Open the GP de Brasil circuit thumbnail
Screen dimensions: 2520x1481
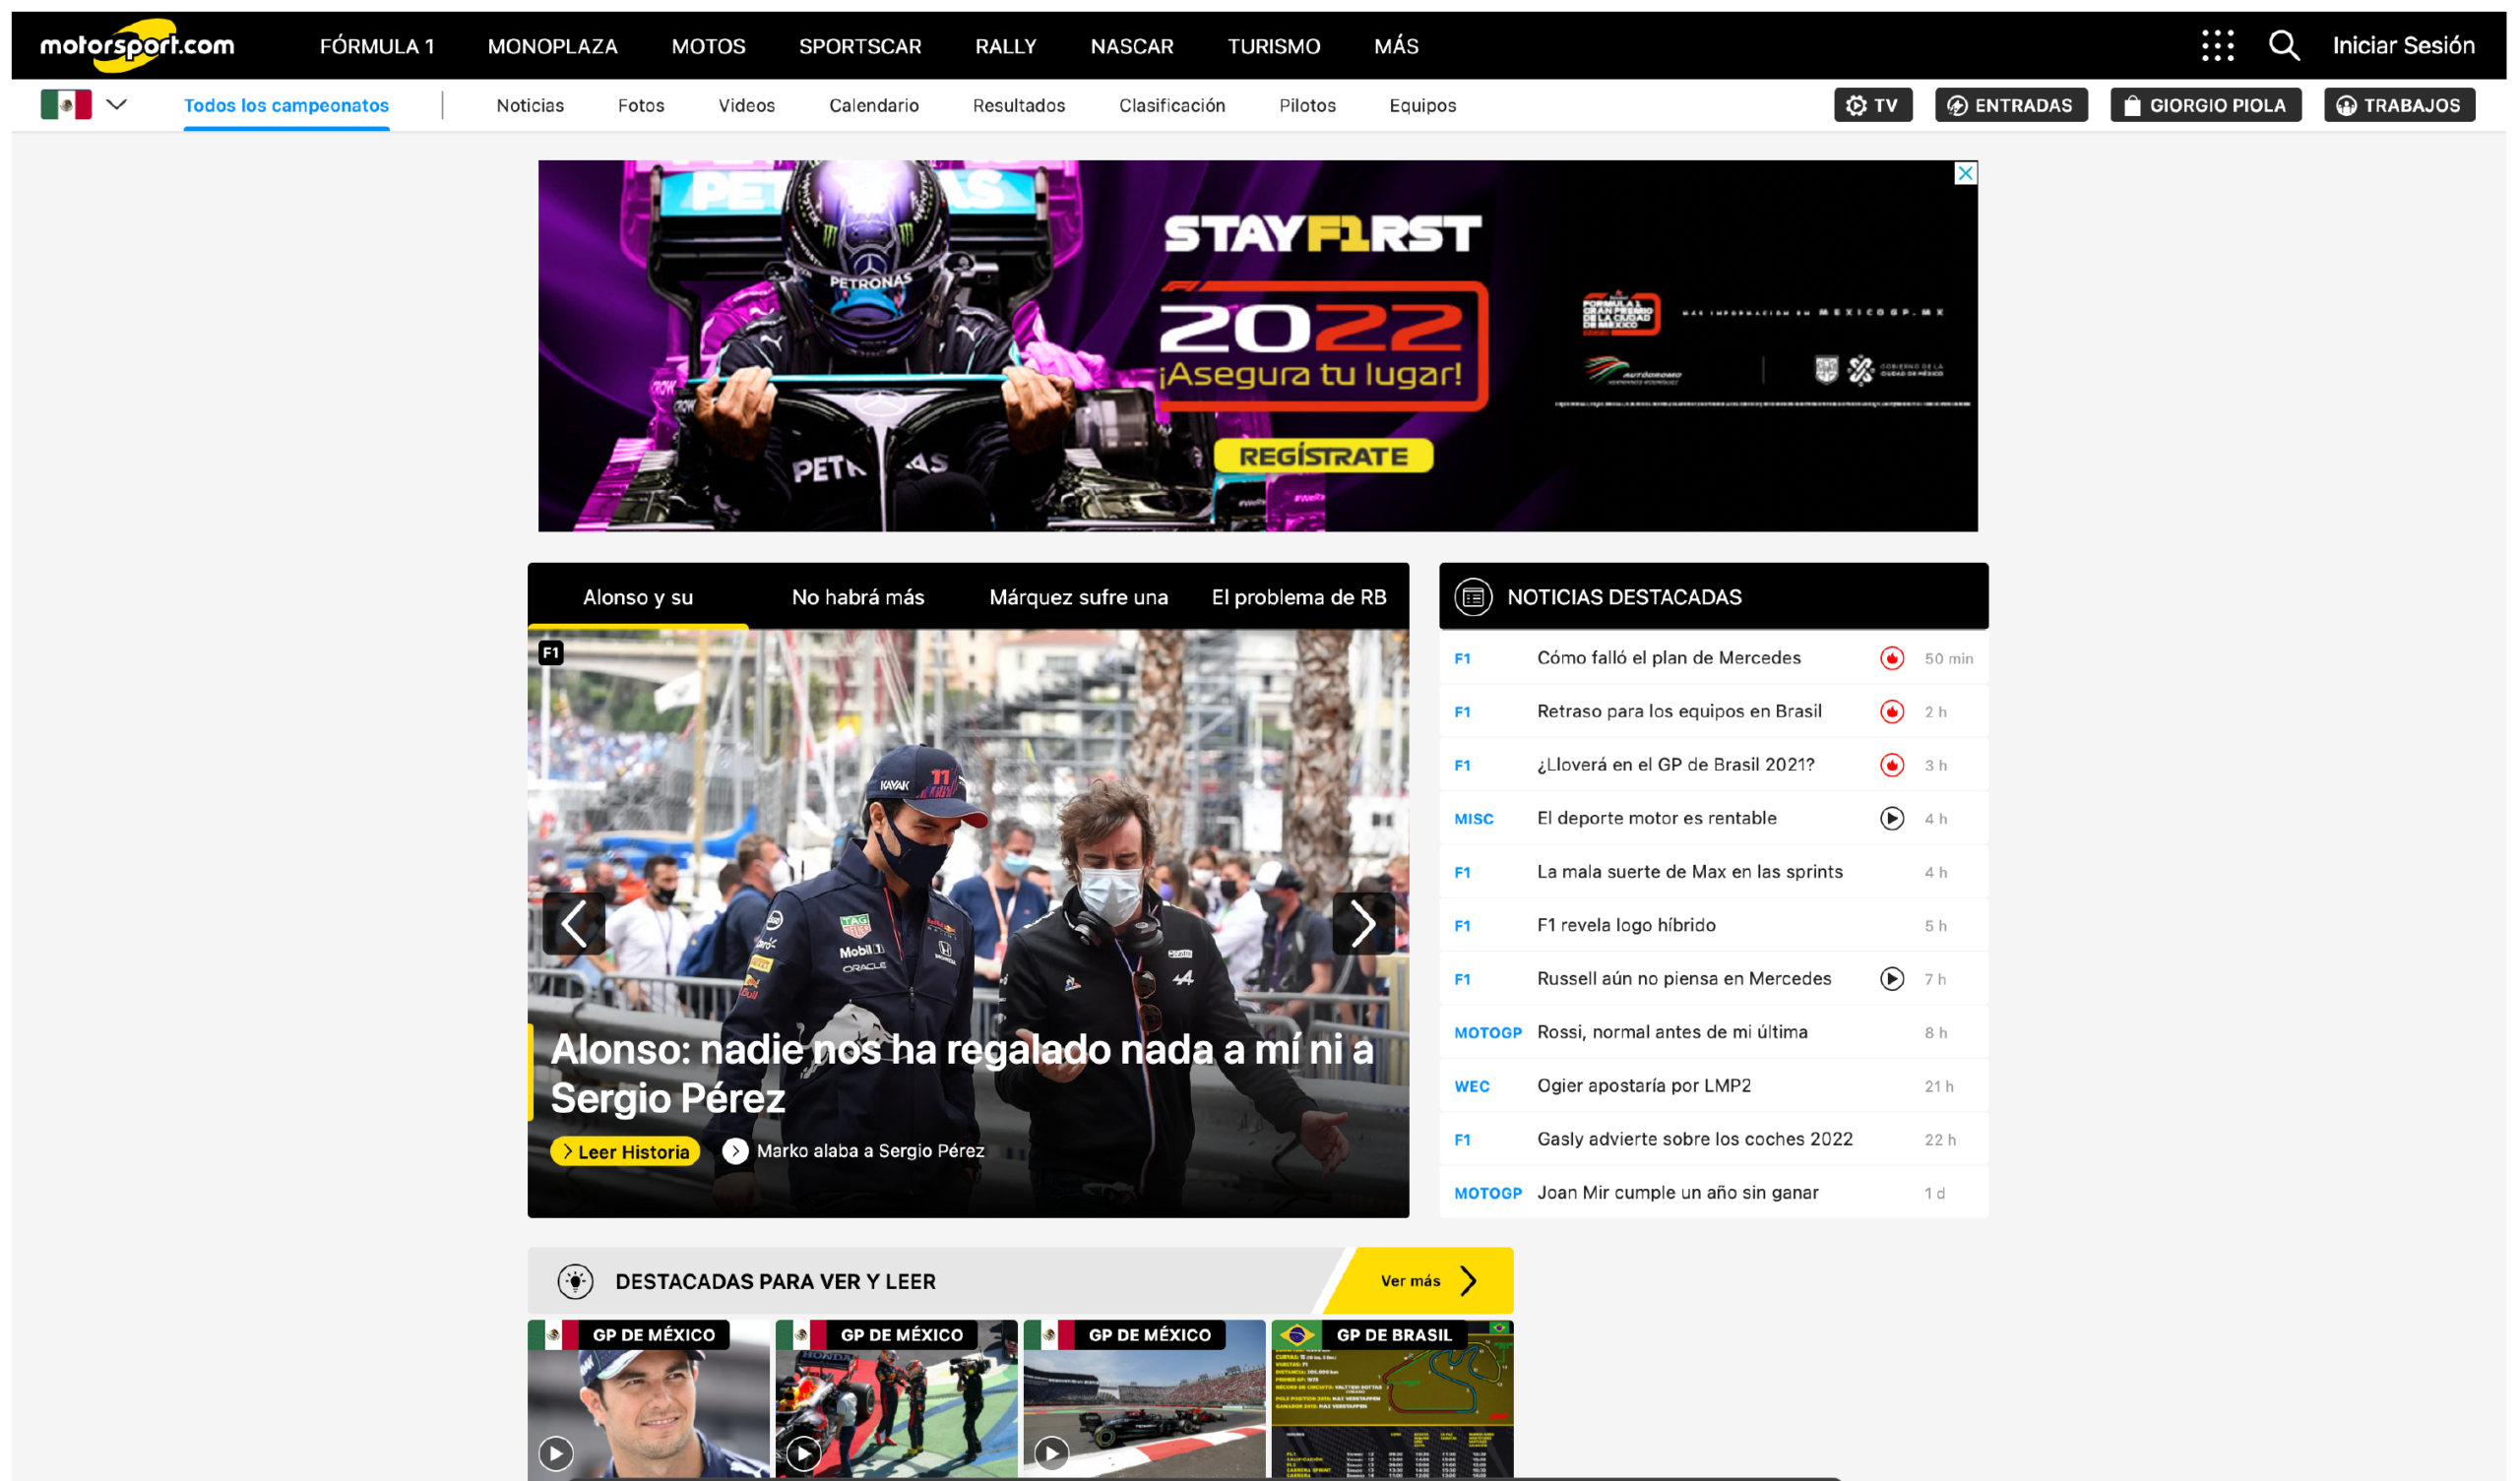click(1392, 1400)
